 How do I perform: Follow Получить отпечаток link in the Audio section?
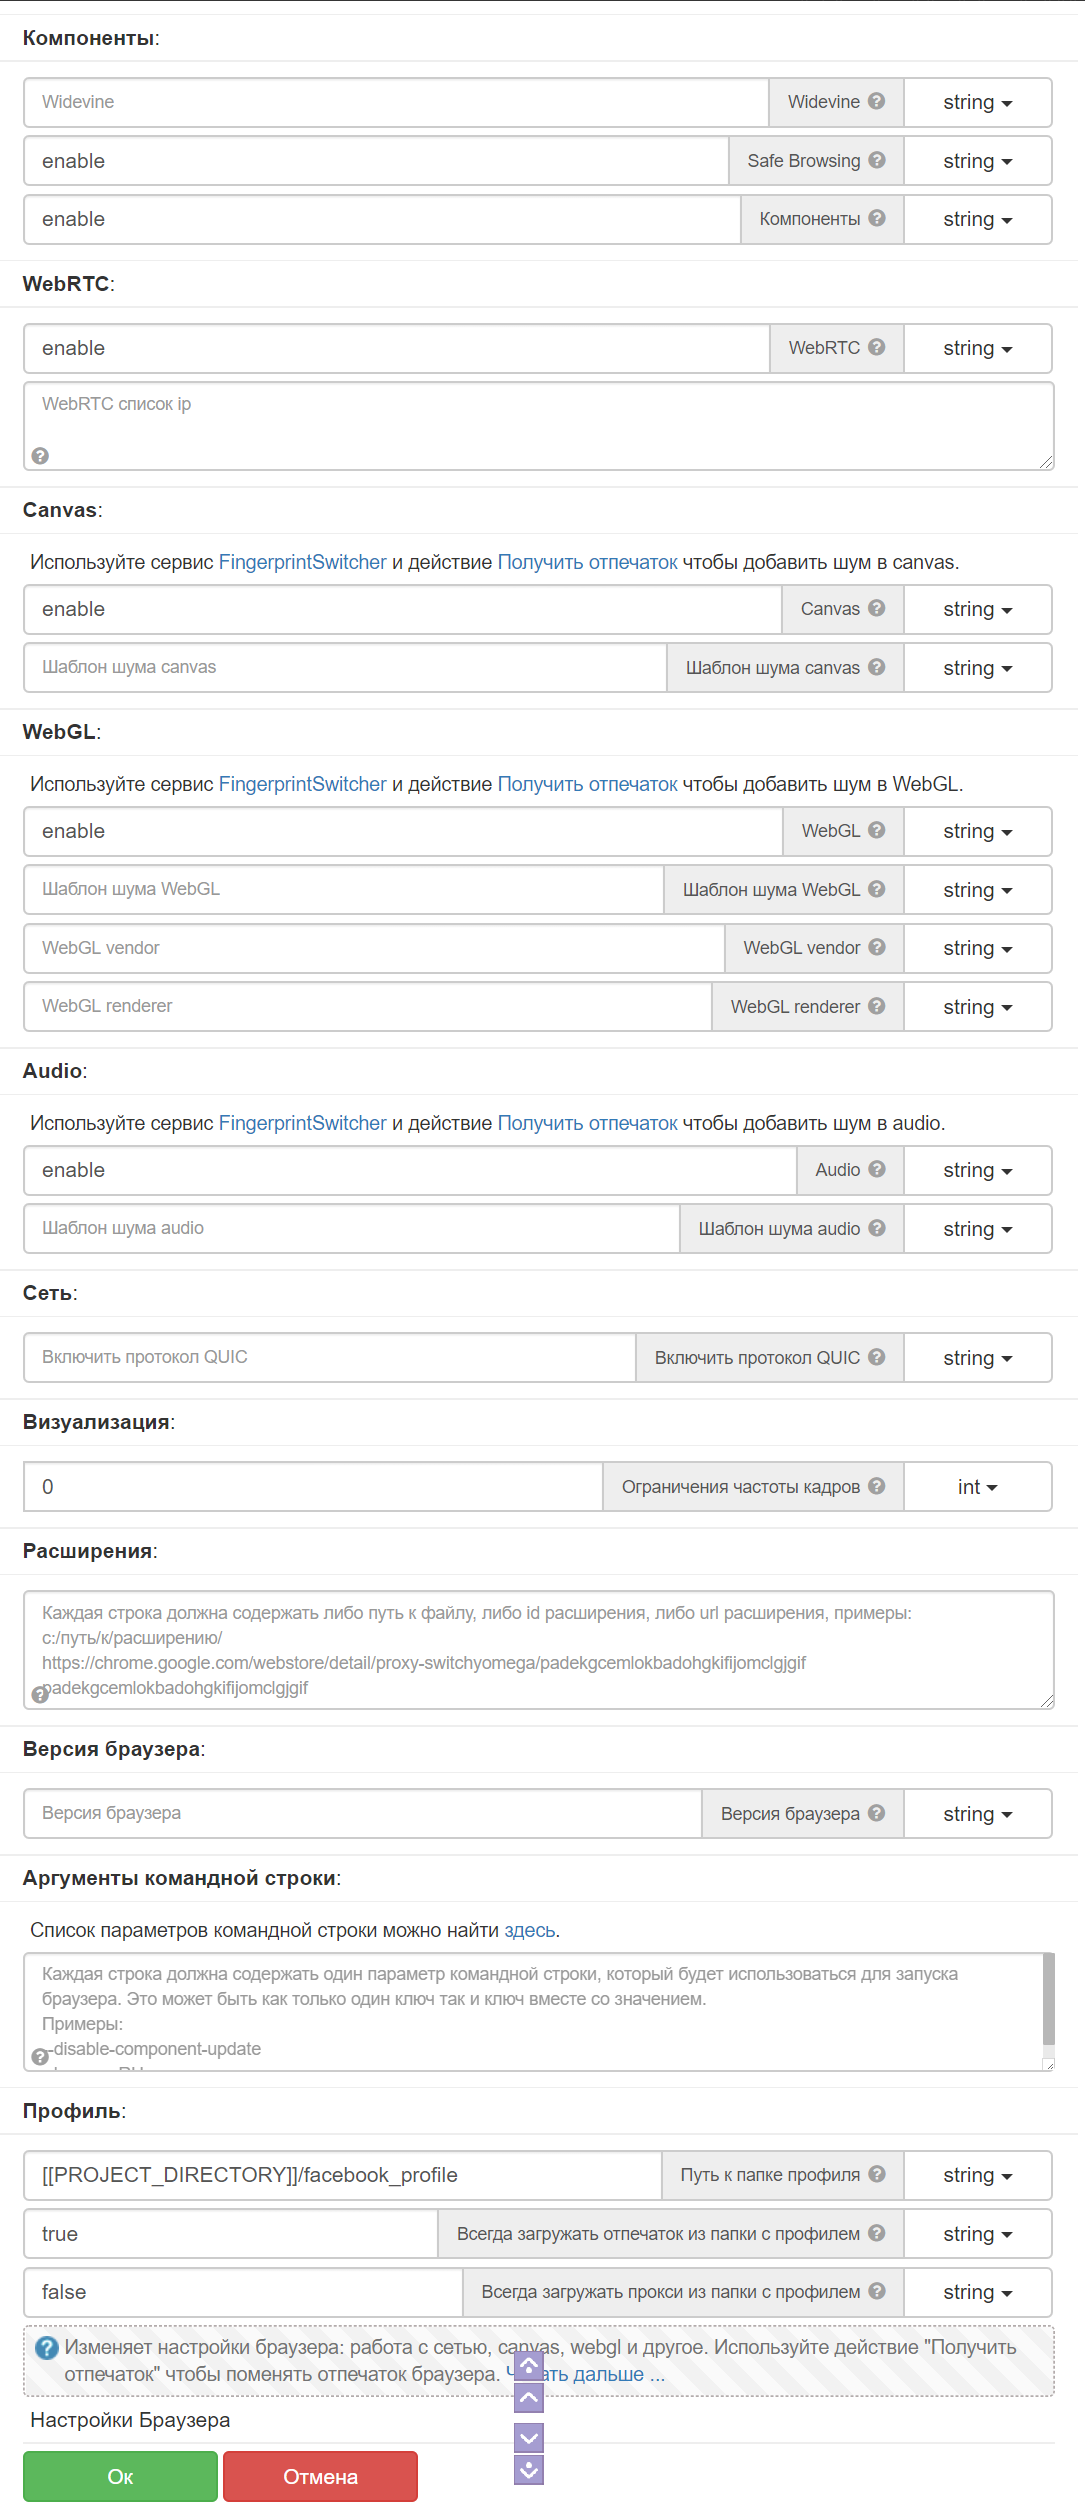coord(587,1123)
